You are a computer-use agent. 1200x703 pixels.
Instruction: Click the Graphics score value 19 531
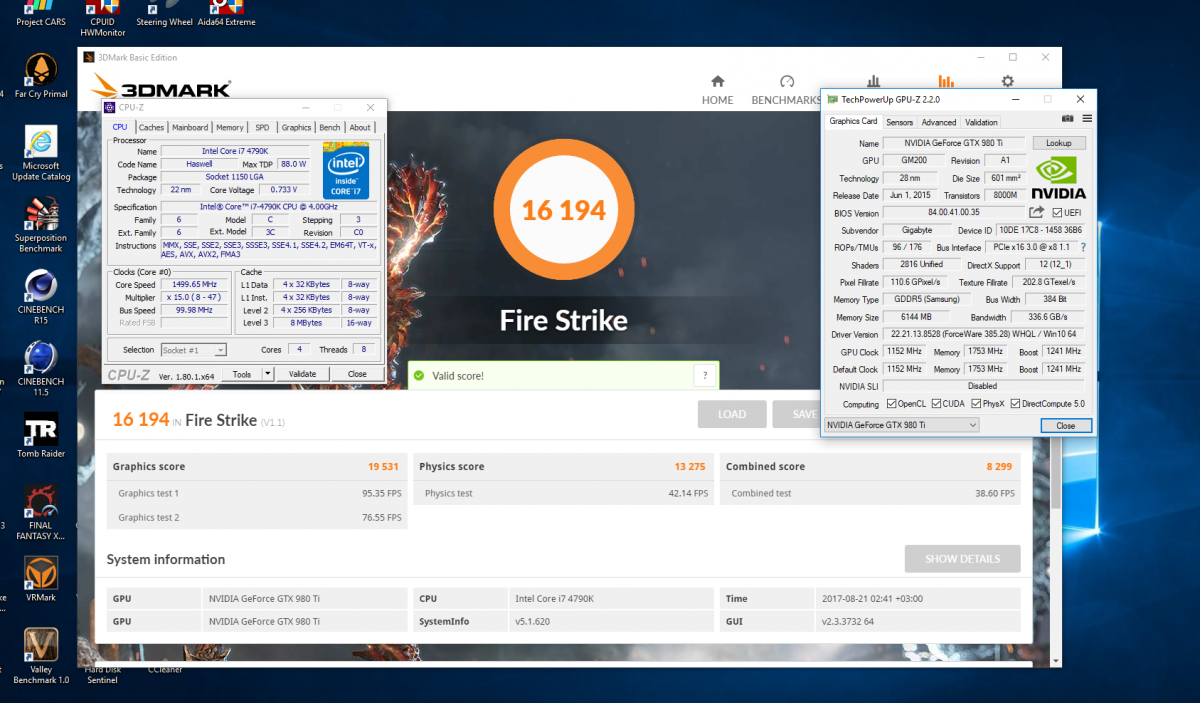pos(384,466)
